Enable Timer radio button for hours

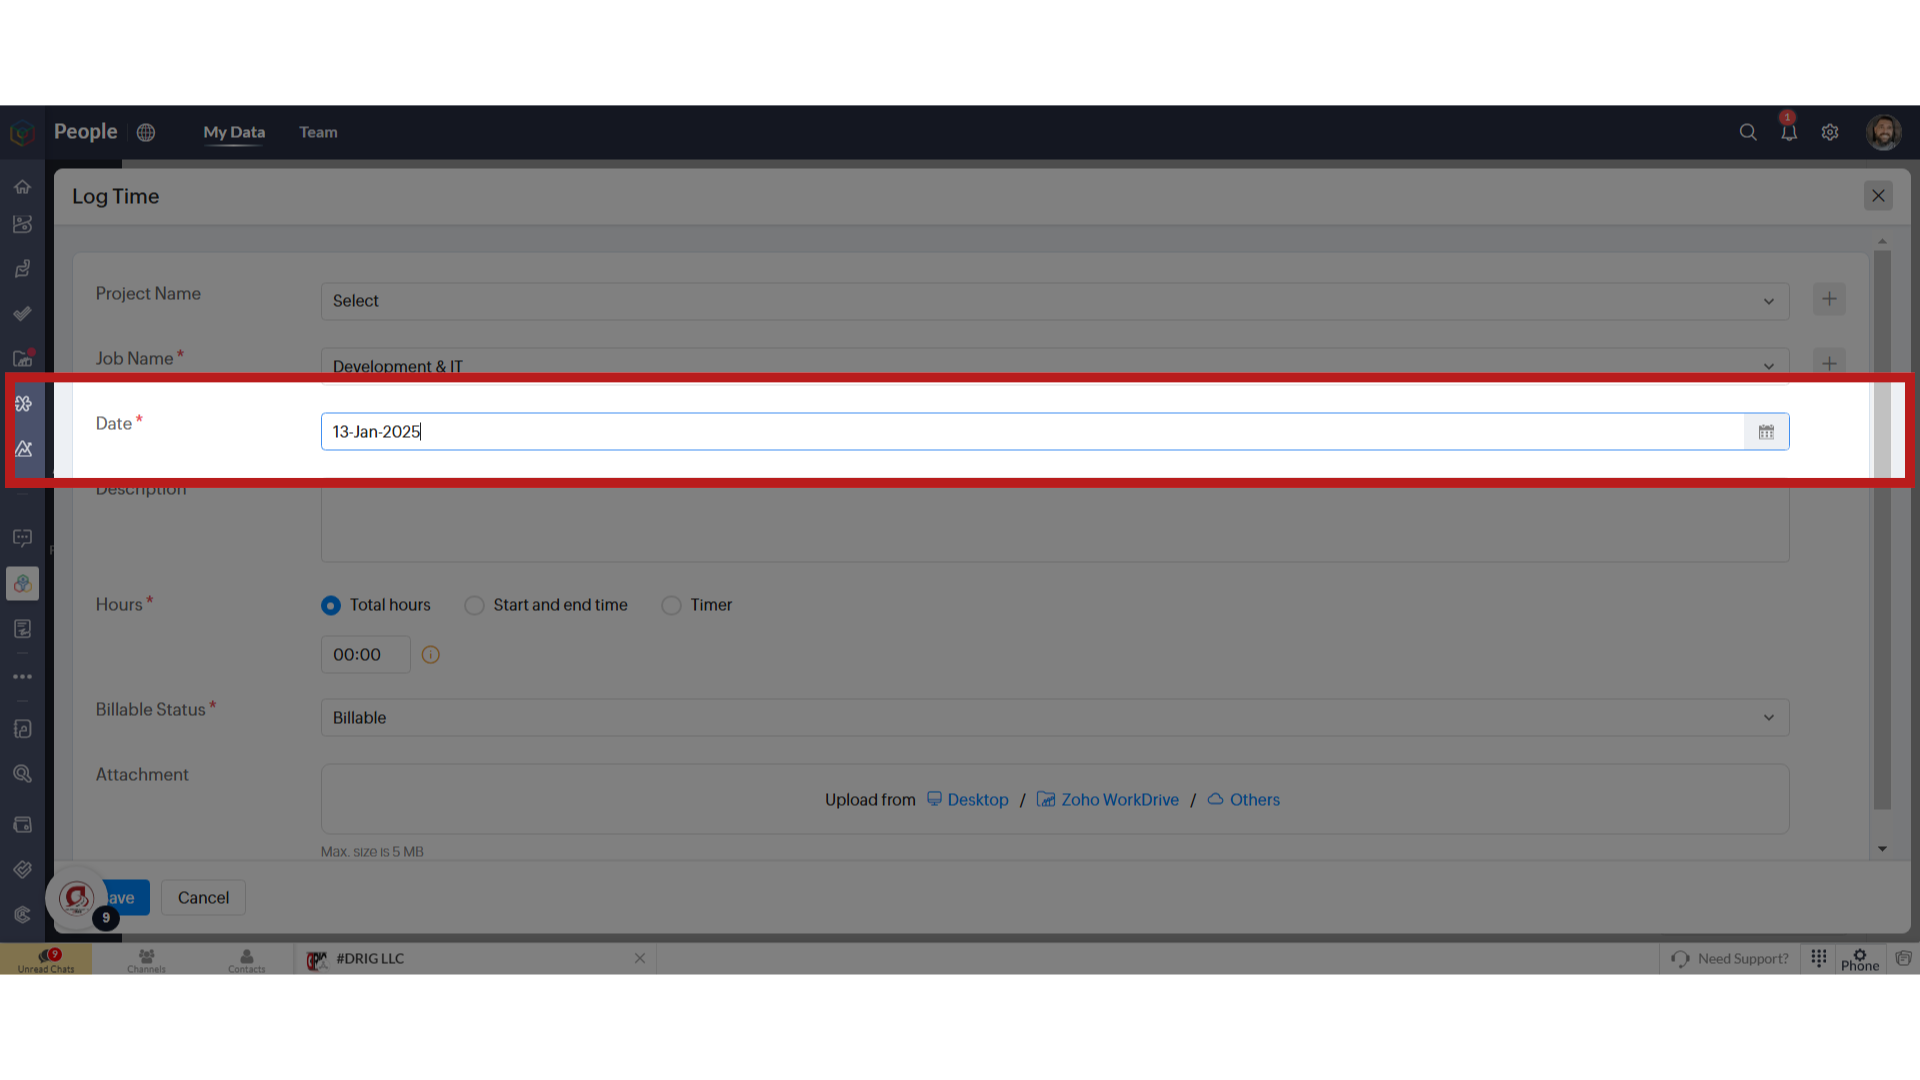coord(671,605)
